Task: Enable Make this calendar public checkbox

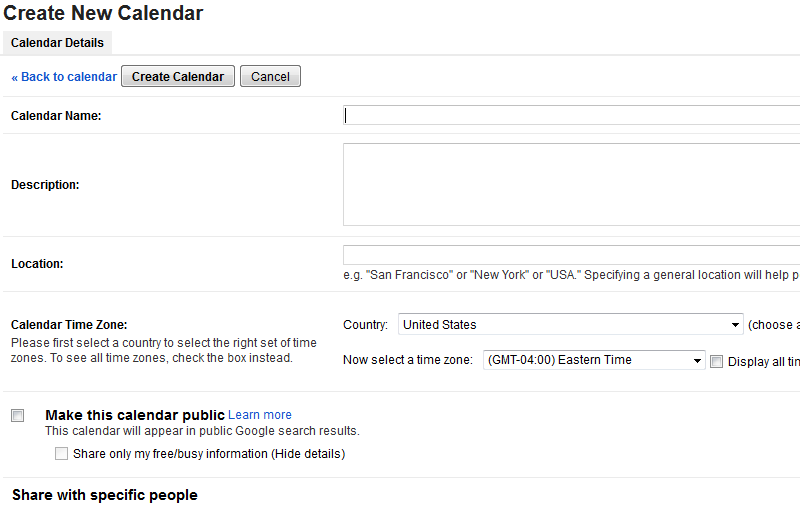Action: (x=18, y=415)
